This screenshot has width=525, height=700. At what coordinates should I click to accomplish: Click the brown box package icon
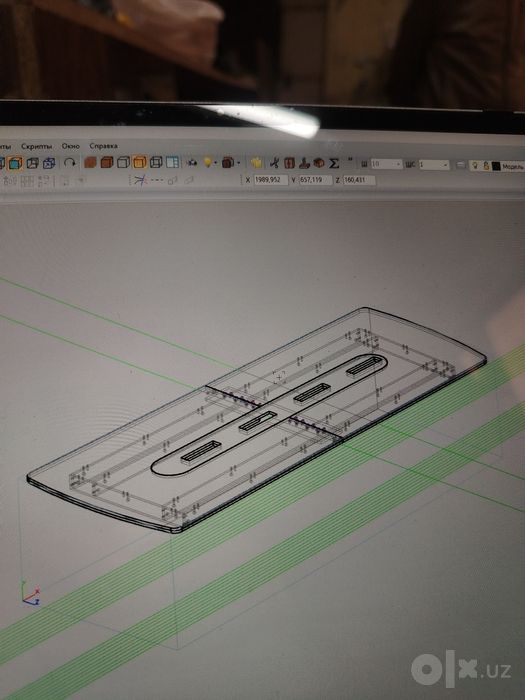pos(319,163)
